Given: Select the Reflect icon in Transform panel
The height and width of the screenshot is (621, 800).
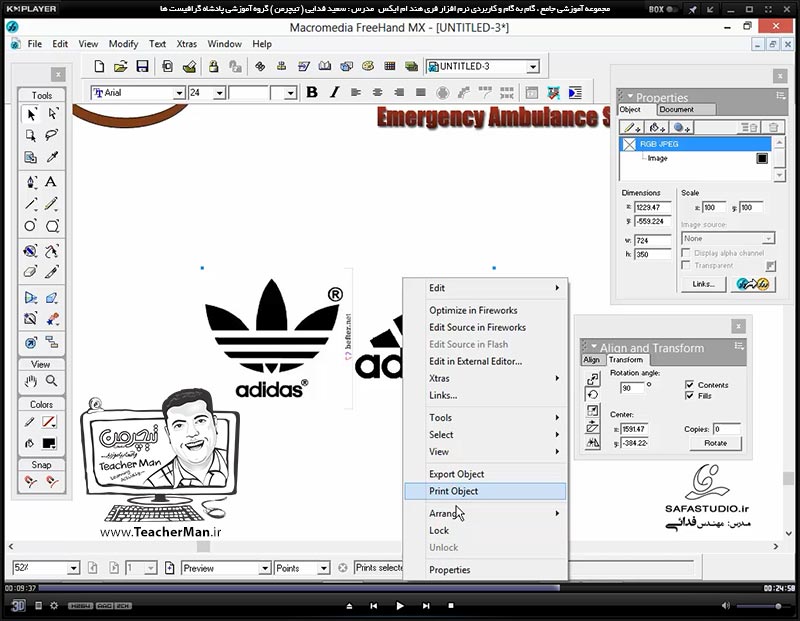Looking at the screenshot, I should (x=592, y=443).
